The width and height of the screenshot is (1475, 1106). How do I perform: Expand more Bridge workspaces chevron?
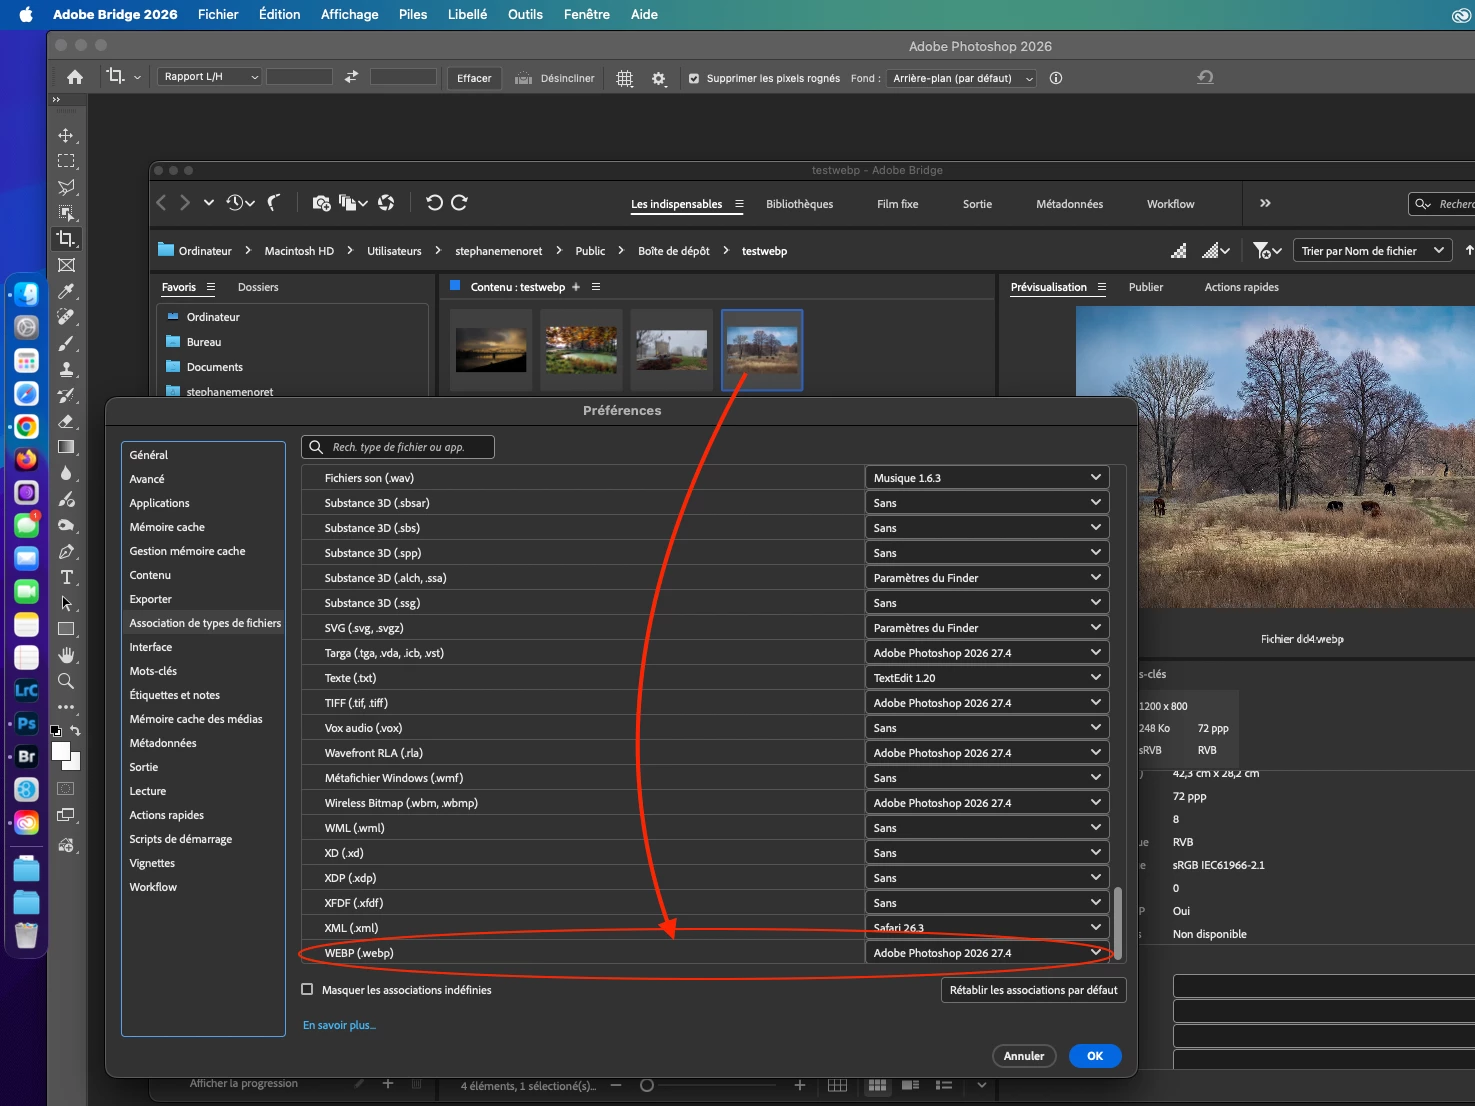pyautogui.click(x=1265, y=203)
